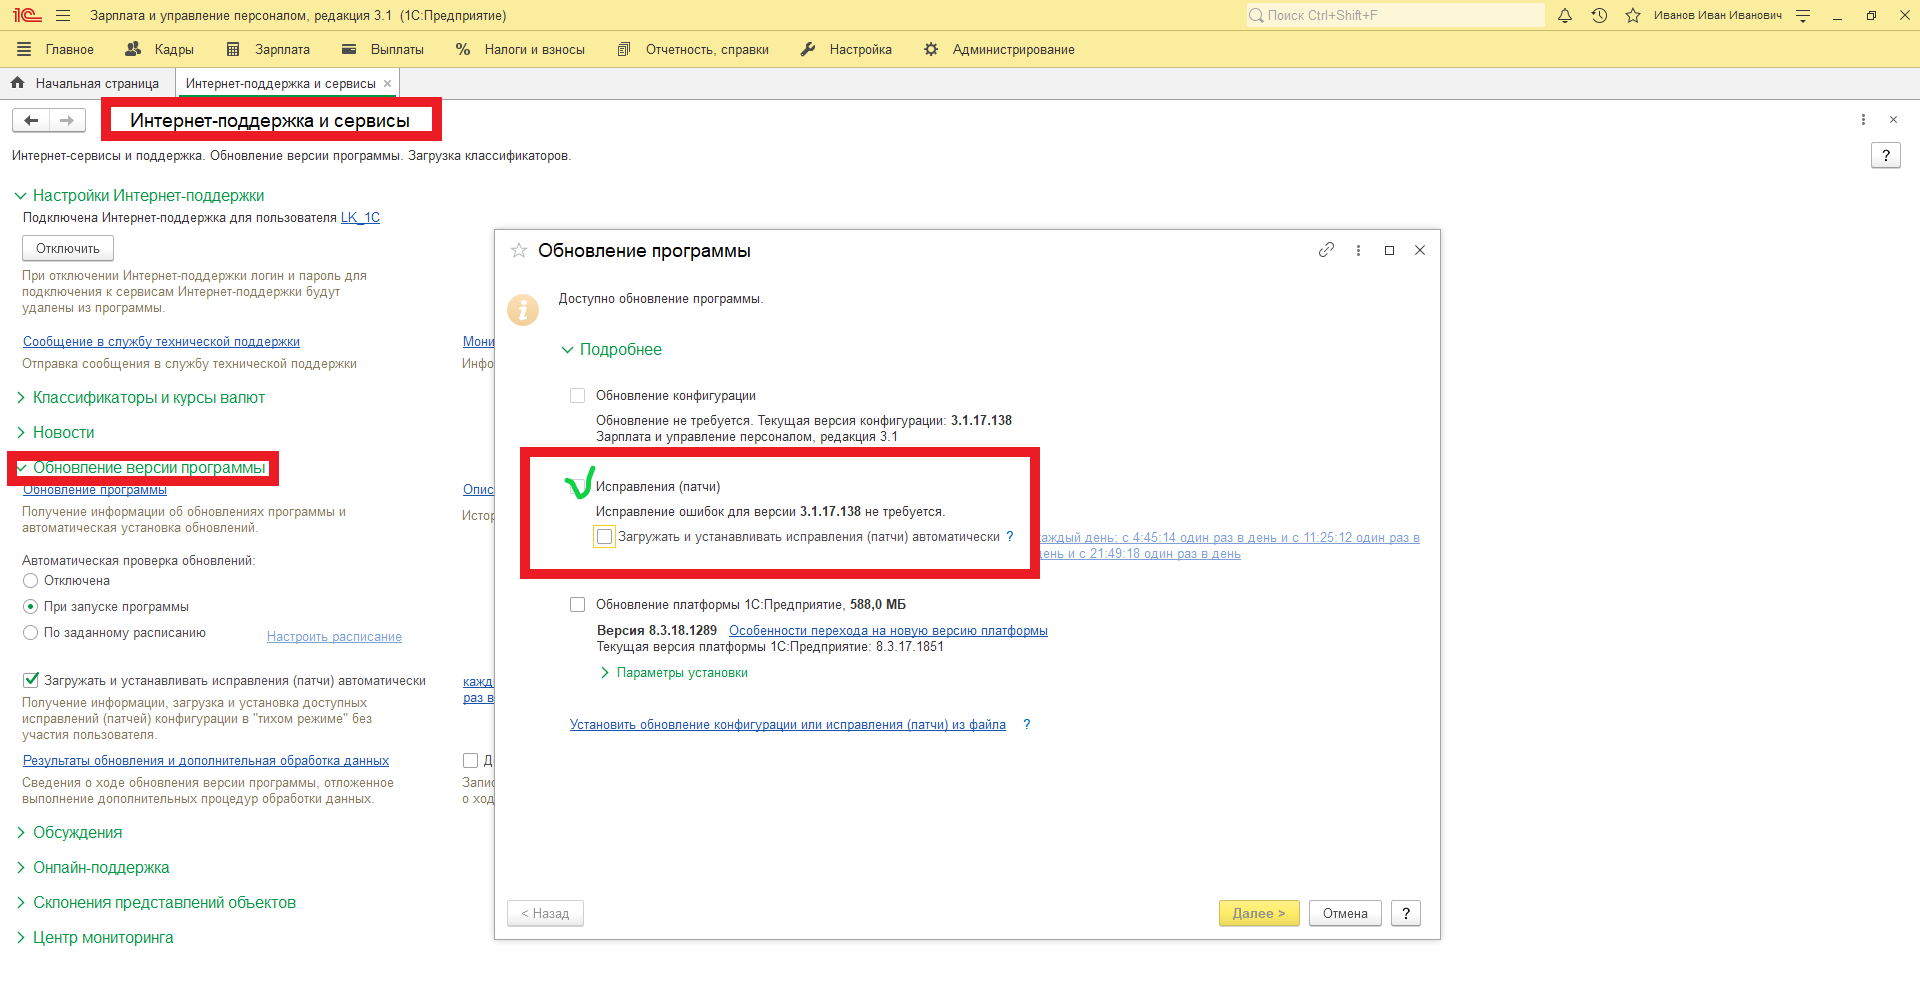Click the favorites star in title bar

(1633, 16)
